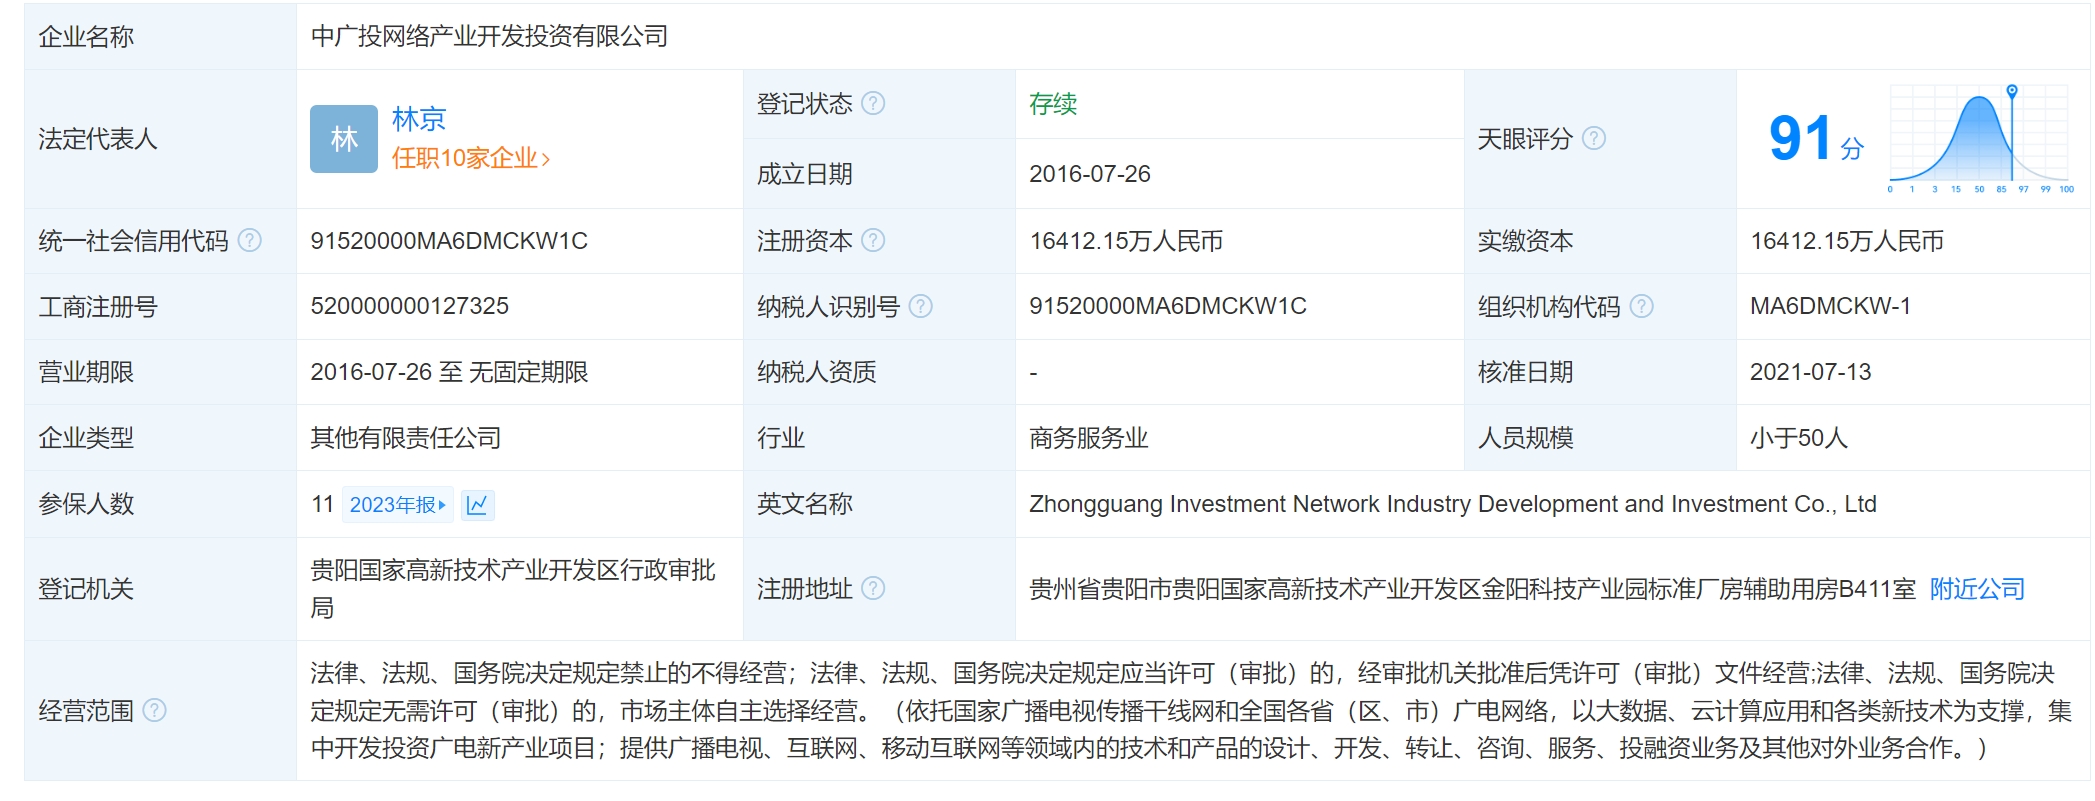2095x801 pixels.
Task: Click the registration number 520000000127325
Action: (410, 306)
